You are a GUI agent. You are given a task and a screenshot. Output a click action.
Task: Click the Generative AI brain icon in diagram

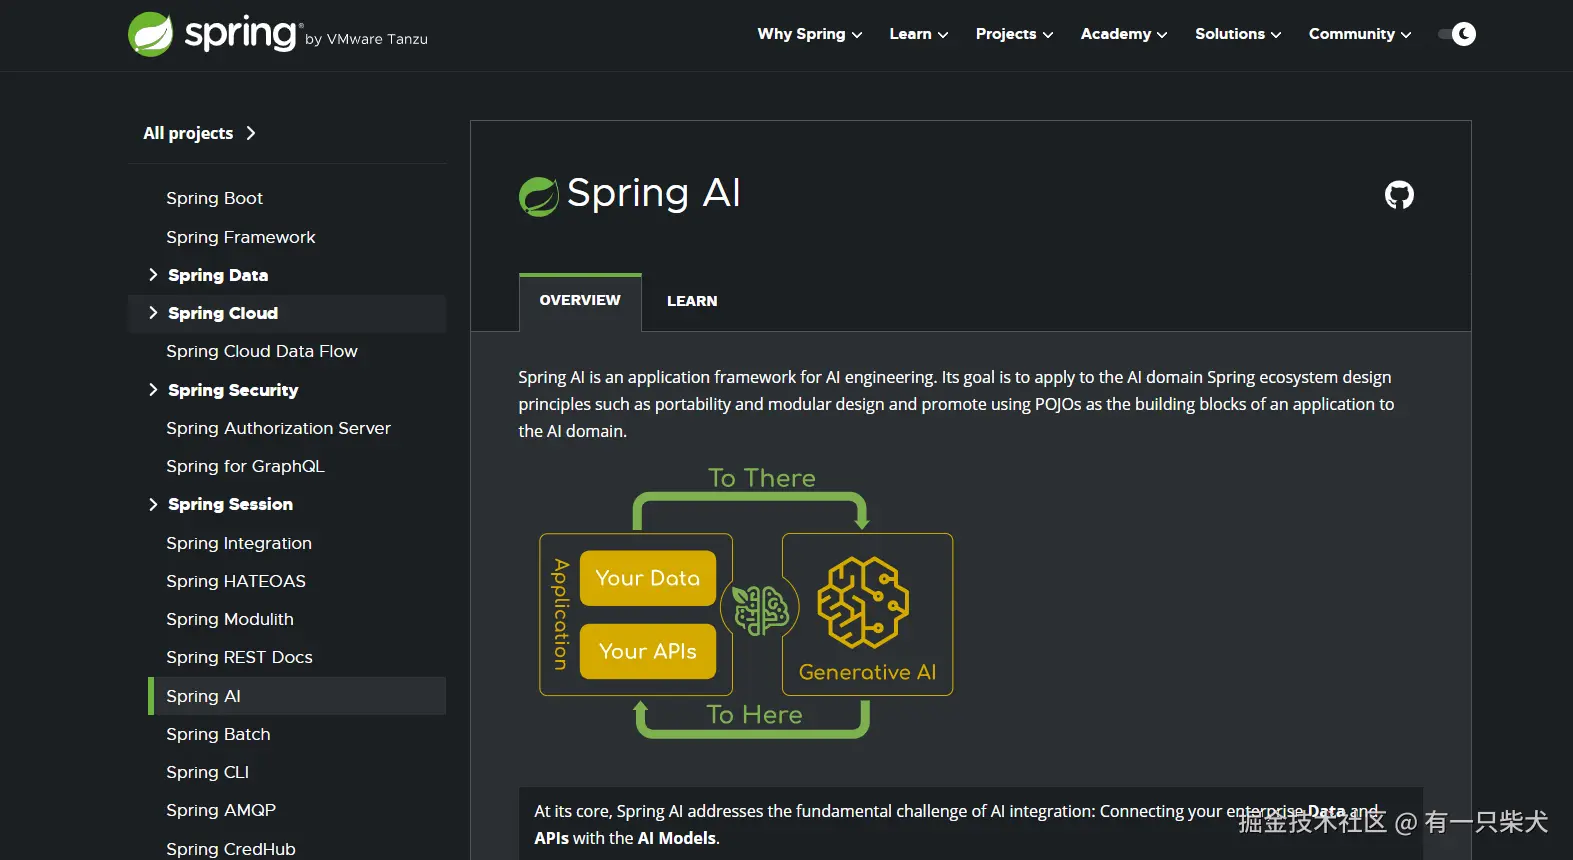pyautogui.click(x=863, y=602)
